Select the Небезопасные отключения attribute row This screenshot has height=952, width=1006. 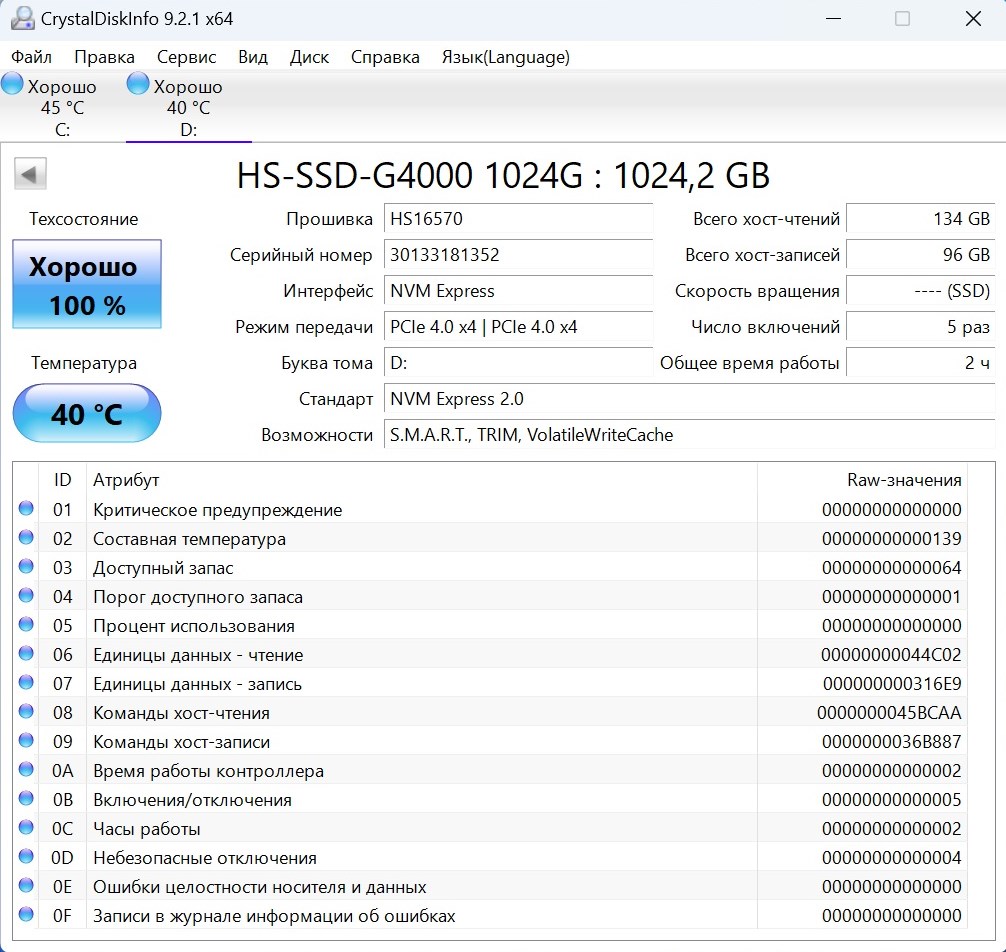point(400,858)
